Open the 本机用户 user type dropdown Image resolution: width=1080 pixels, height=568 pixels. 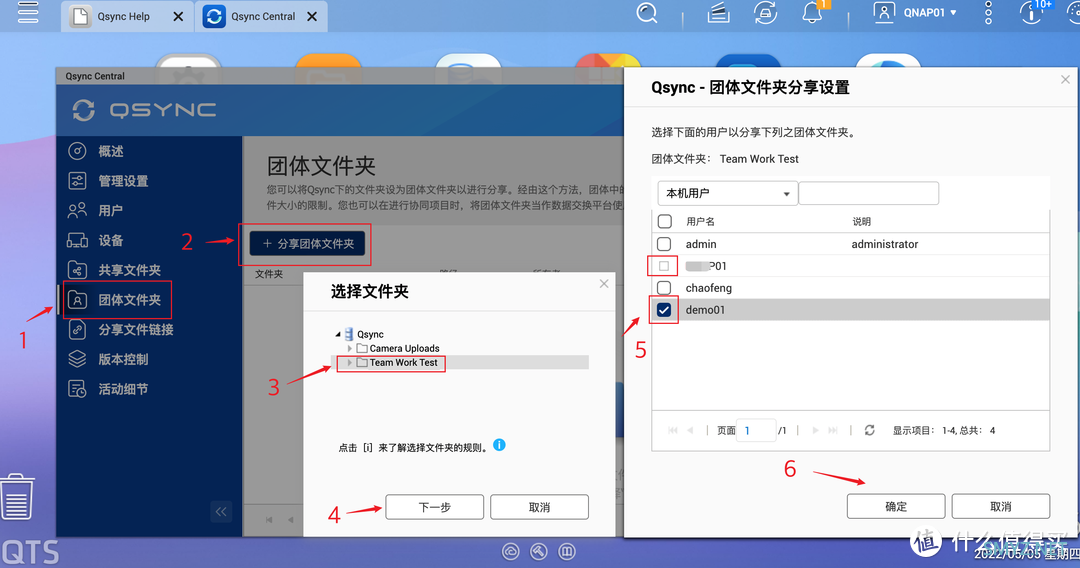(x=727, y=193)
